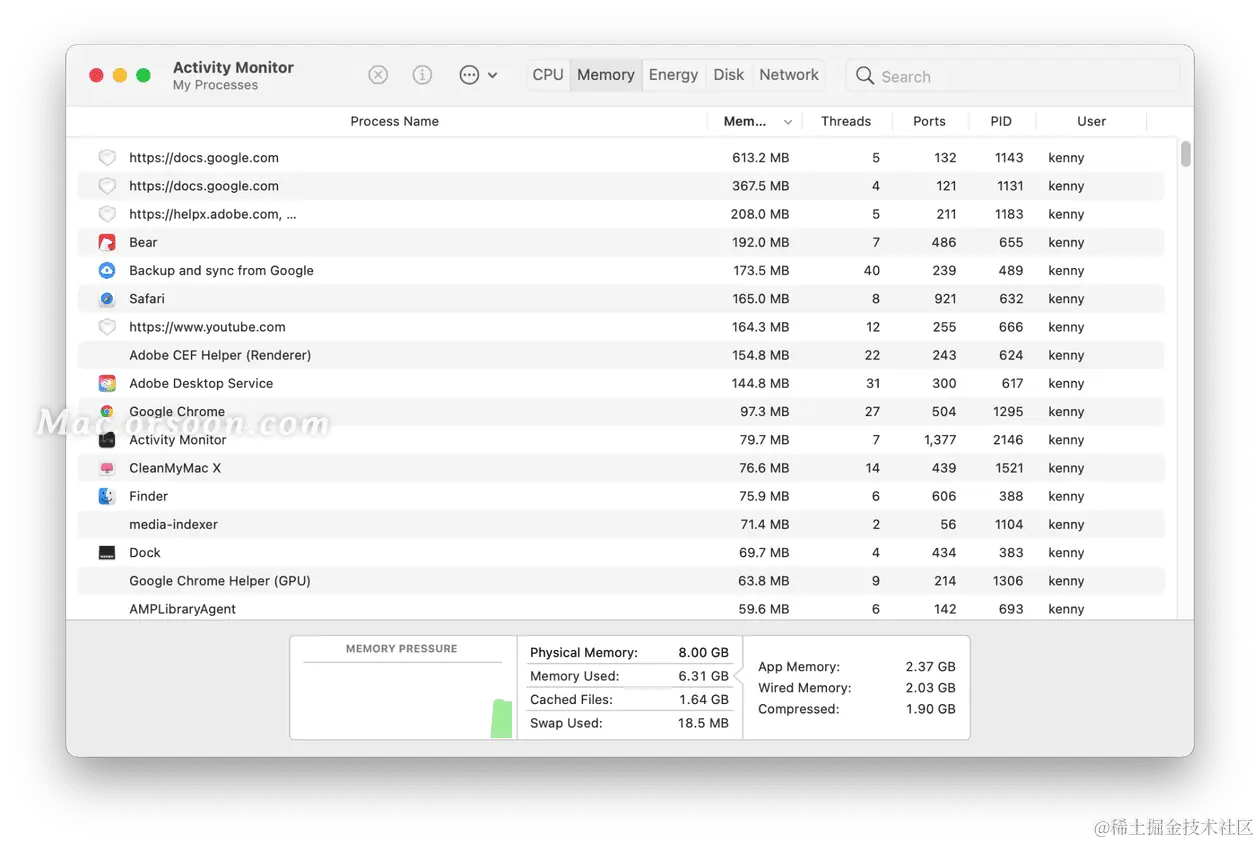
Task: Open the Network tab
Action: [x=789, y=75]
